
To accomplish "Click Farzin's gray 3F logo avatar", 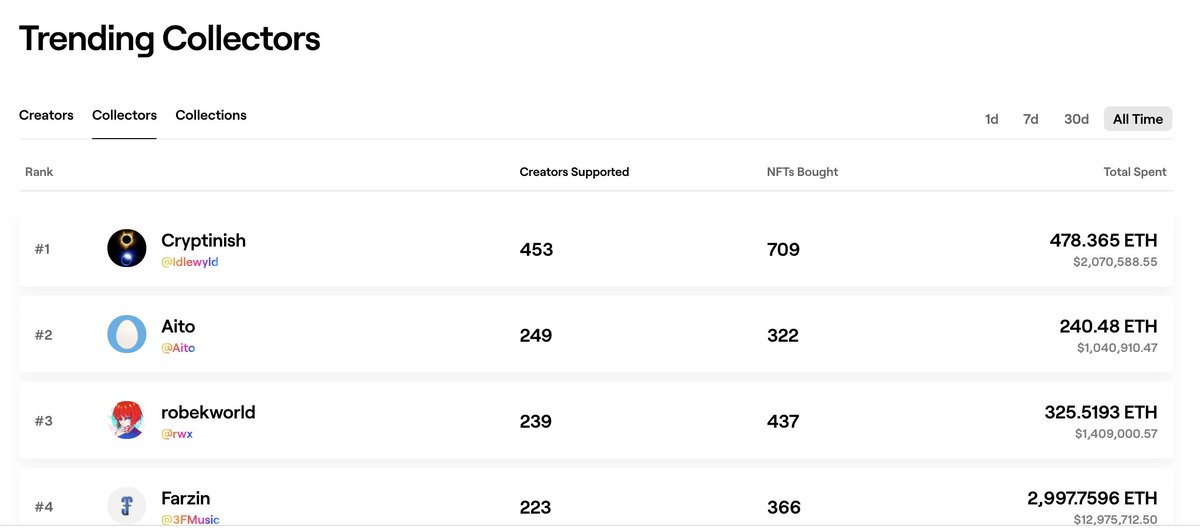I will tap(127, 506).
